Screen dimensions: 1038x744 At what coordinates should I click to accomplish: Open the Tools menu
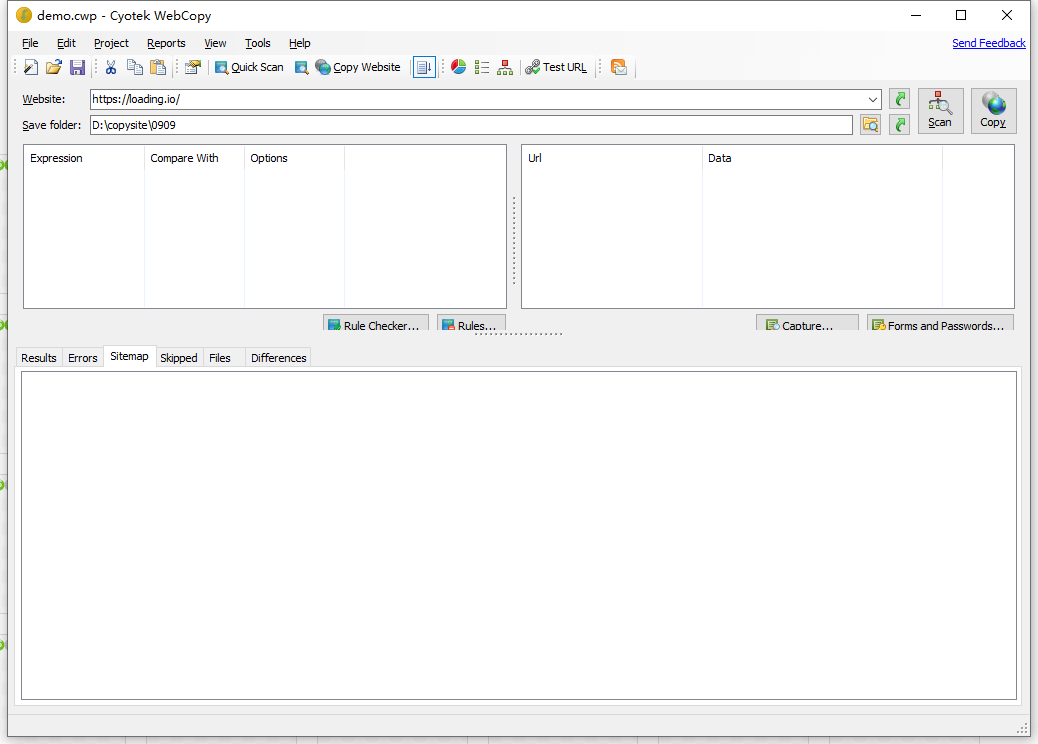(x=258, y=43)
